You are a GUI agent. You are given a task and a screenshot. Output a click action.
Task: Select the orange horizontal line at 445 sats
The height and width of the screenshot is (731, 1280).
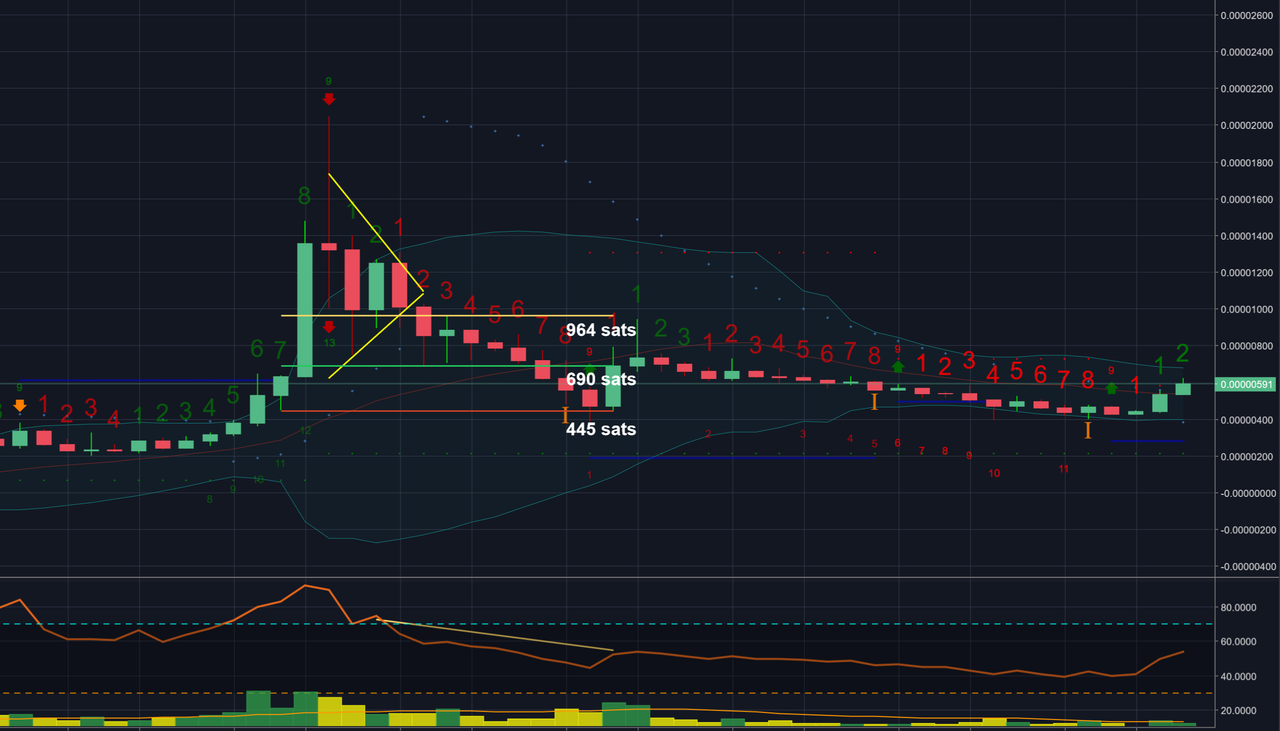click(x=447, y=411)
